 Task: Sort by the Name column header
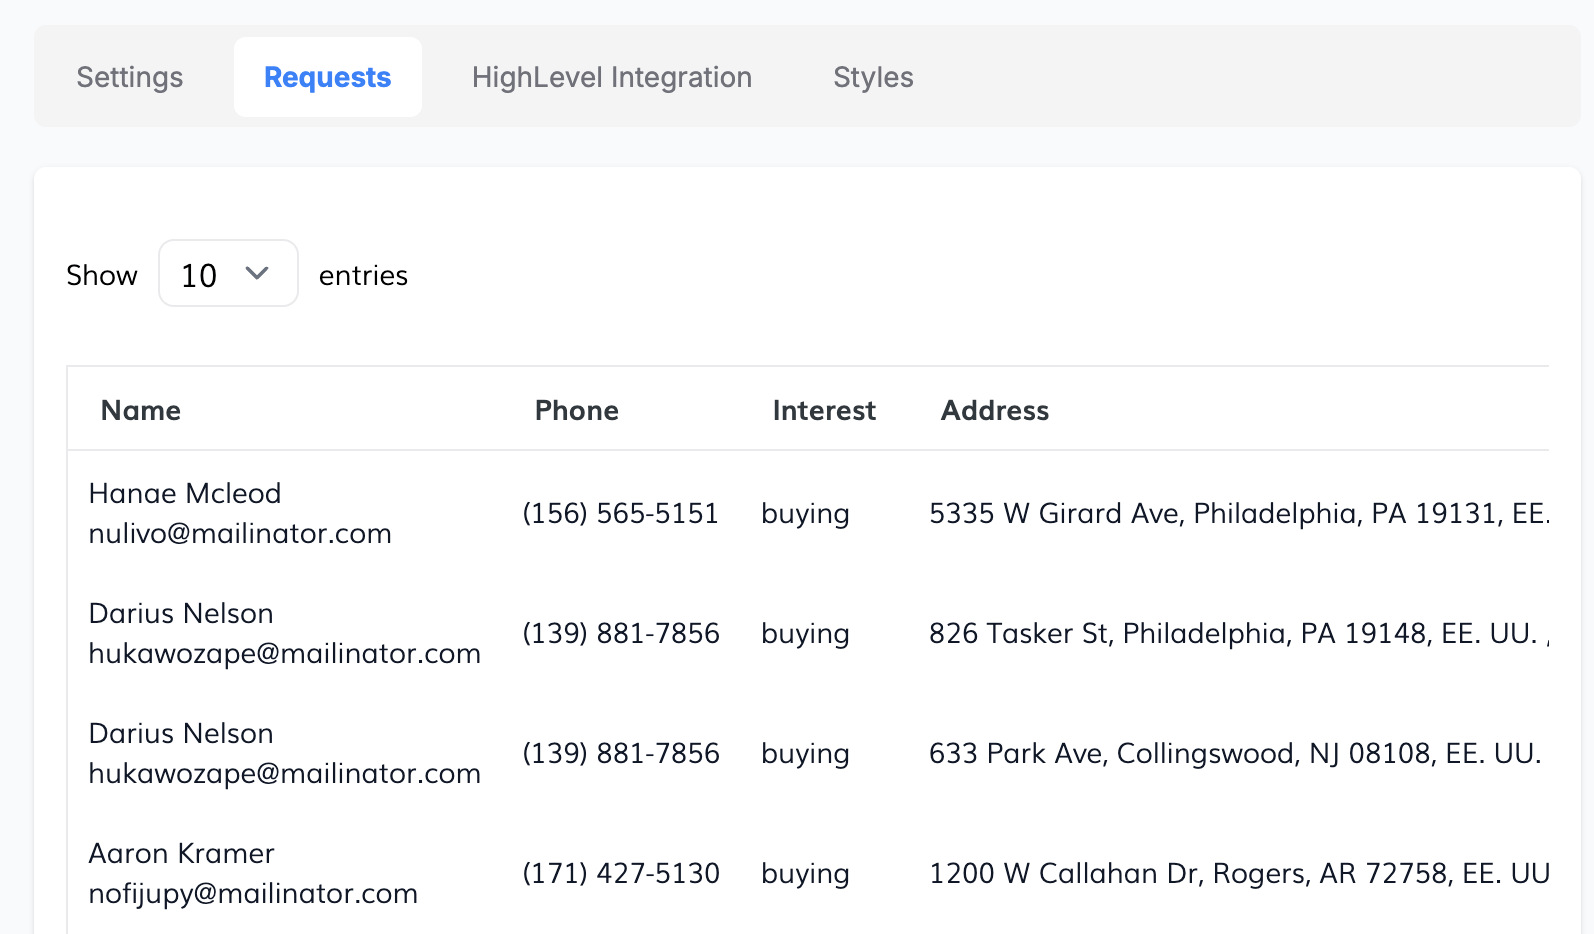141,410
